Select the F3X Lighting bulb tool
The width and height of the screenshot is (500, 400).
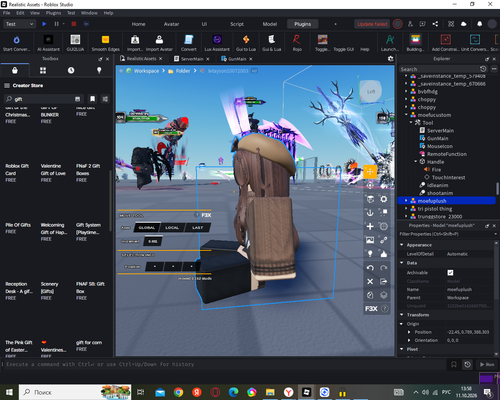370,254
